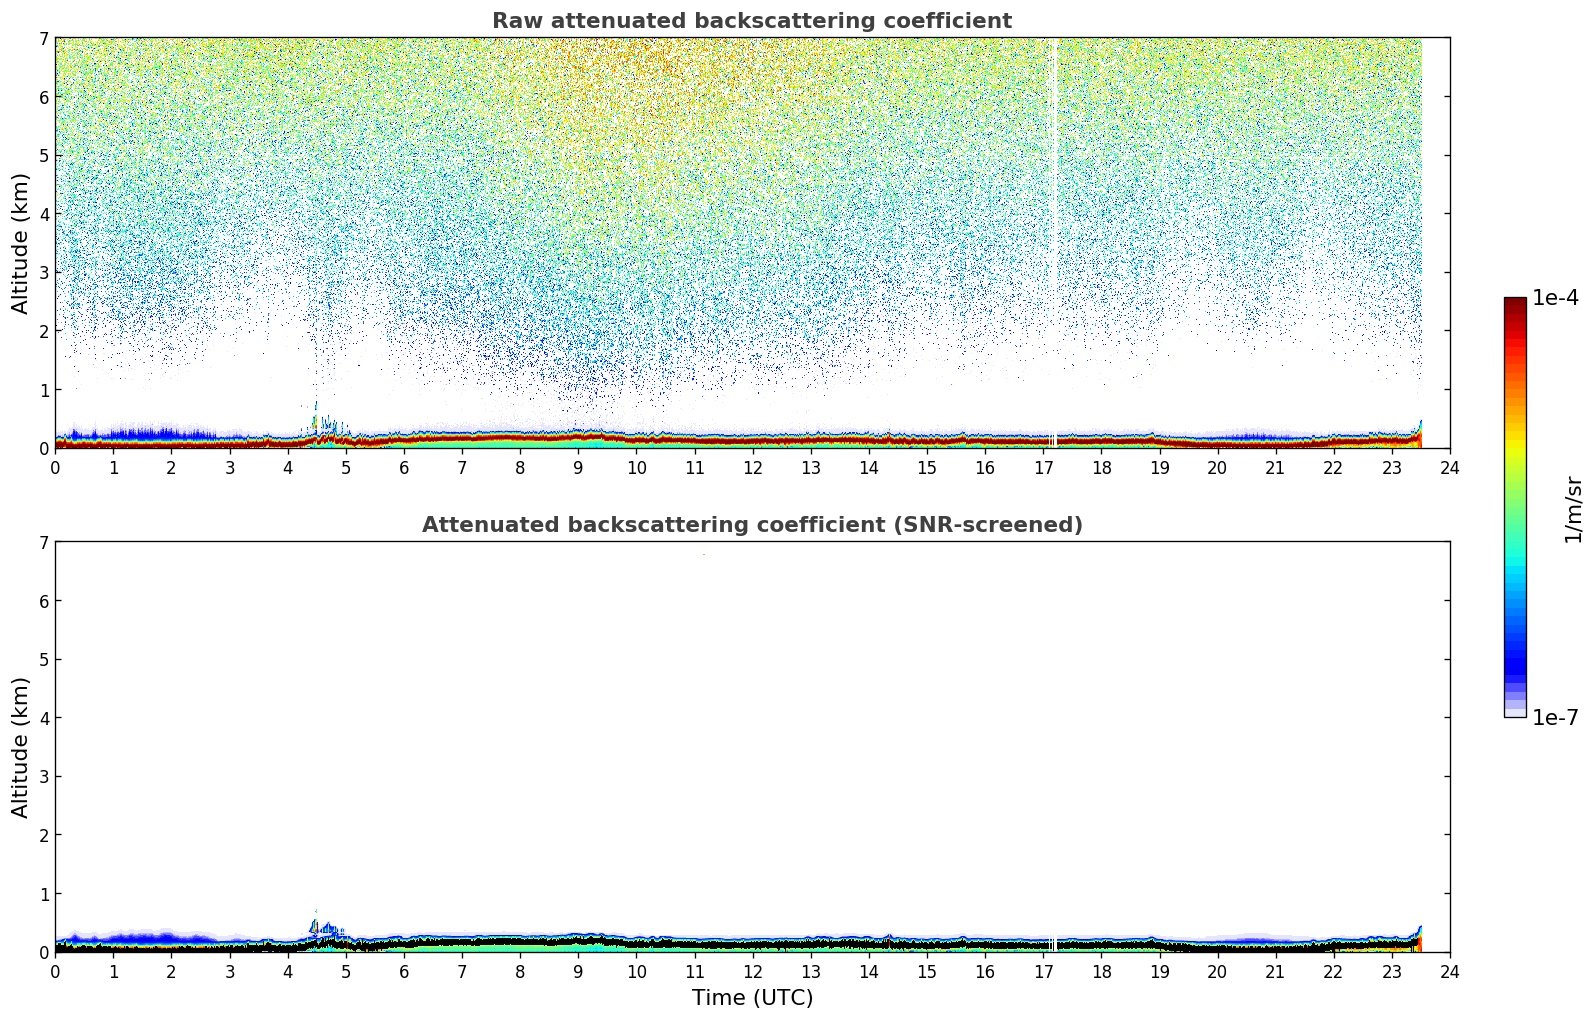Select time tick "24" under the top plot
This screenshot has width=1595, height=1020.
(x=1450, y=467)
